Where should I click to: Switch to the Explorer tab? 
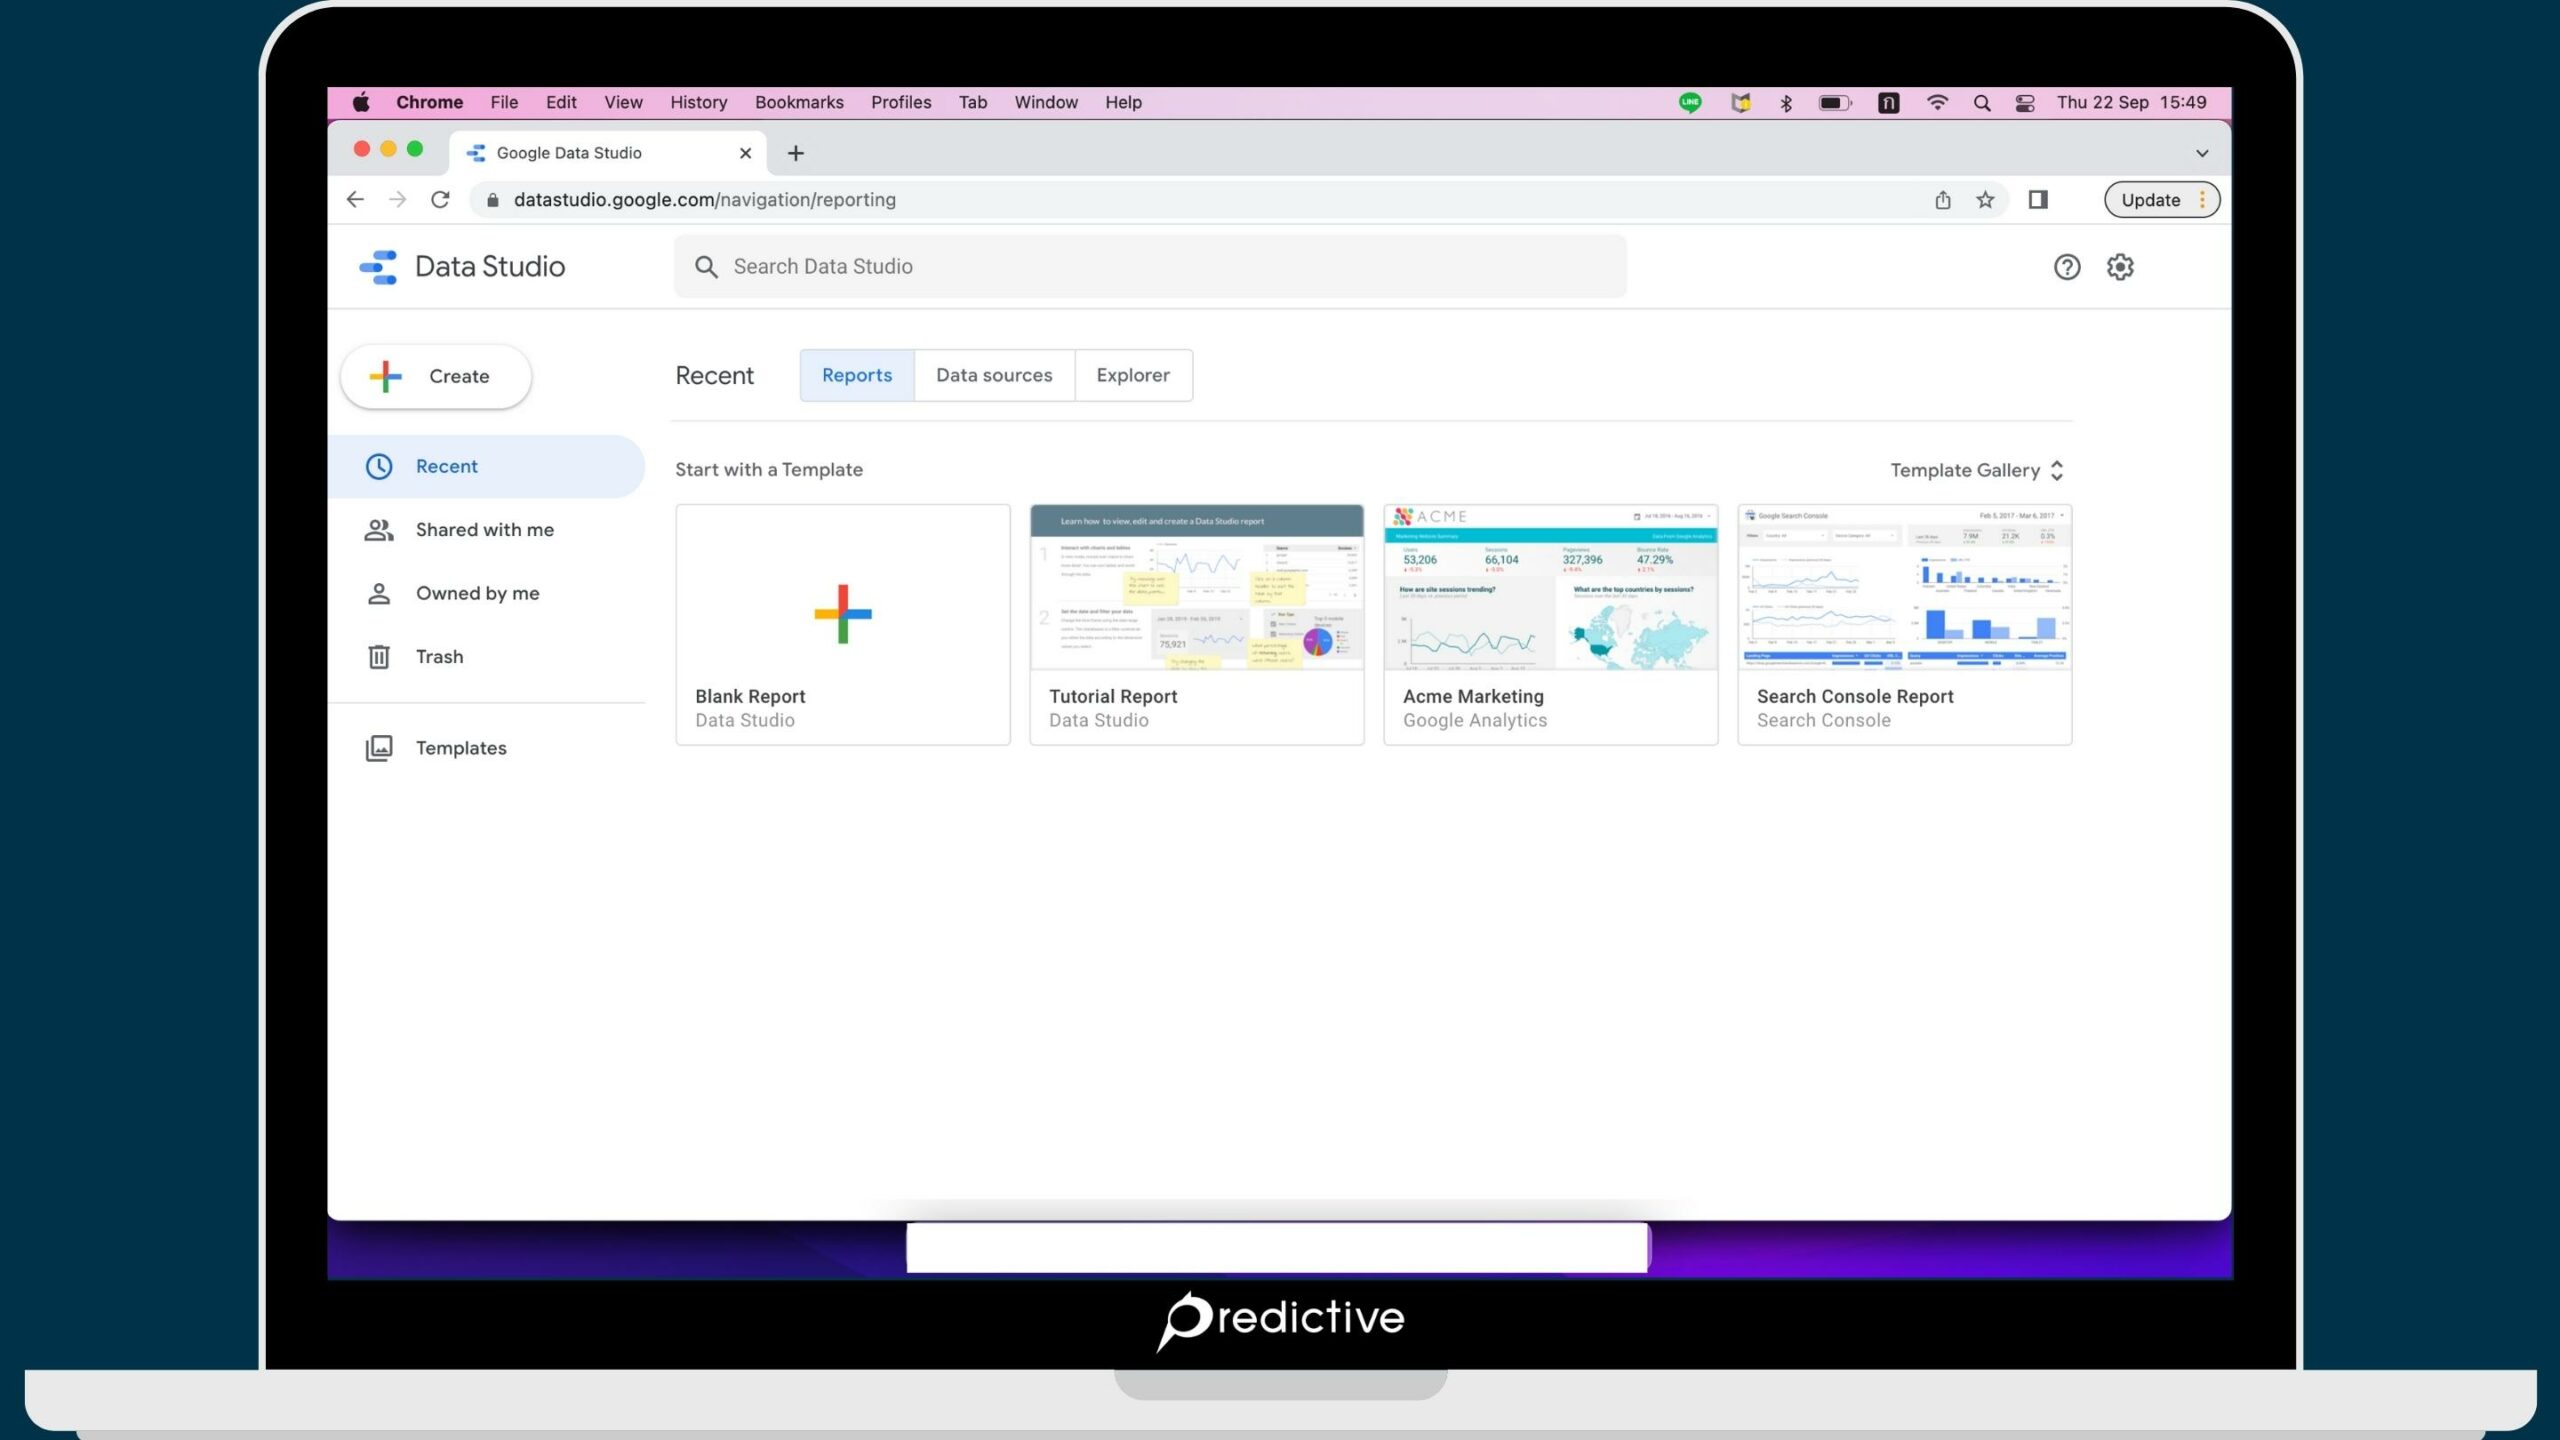coord(1133,375)
